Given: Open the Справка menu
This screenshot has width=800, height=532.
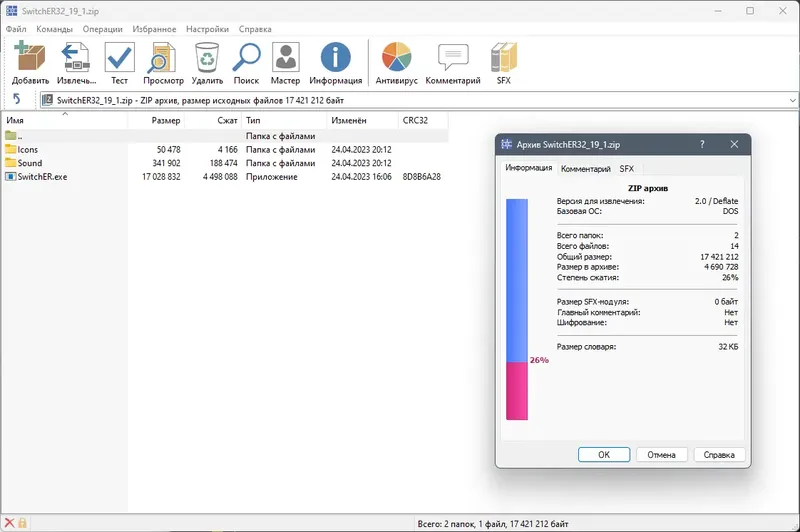Looking at the screenshot, I should [x=255, y=29].
